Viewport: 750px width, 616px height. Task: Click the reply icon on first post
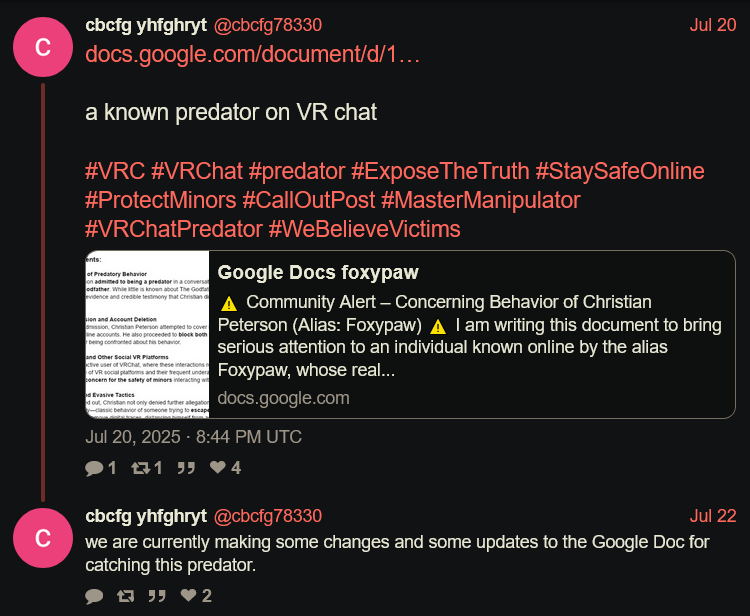[x=94, y=468]
